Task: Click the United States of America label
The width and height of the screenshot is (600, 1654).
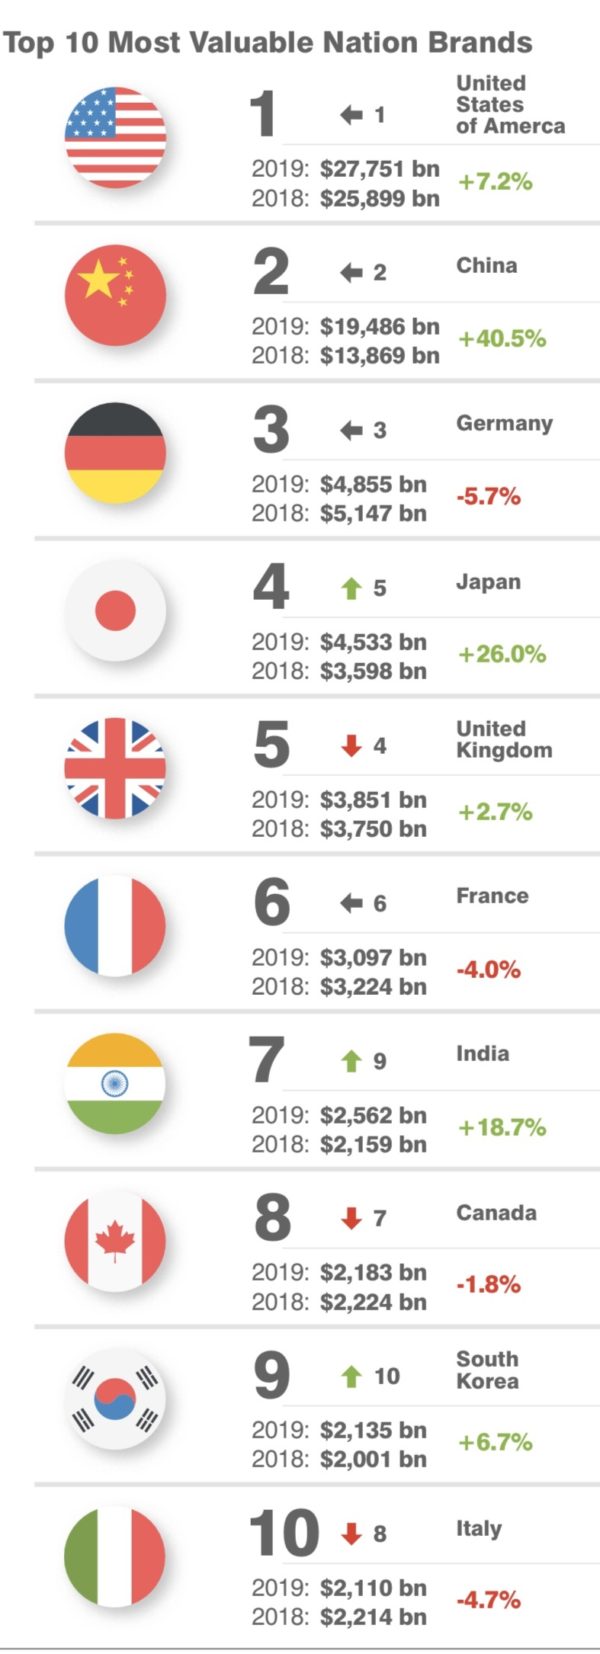Action: [x=509, y=104]
